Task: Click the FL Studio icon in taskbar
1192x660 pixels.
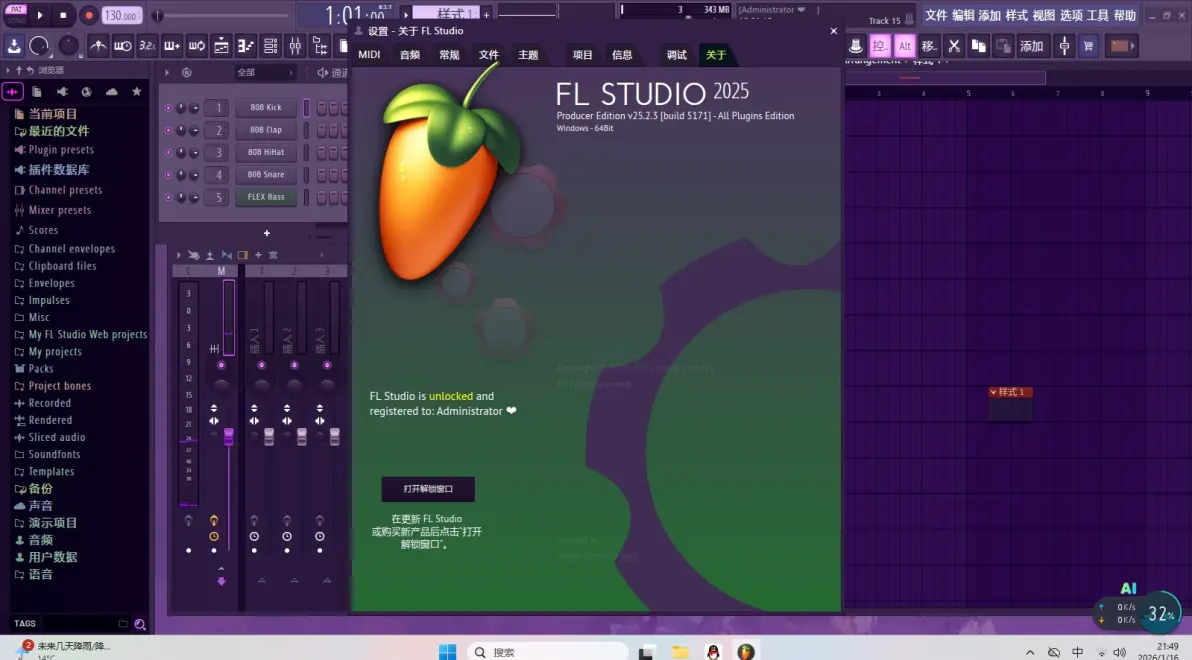Action: pyautogui.click(x=746, y=651)
